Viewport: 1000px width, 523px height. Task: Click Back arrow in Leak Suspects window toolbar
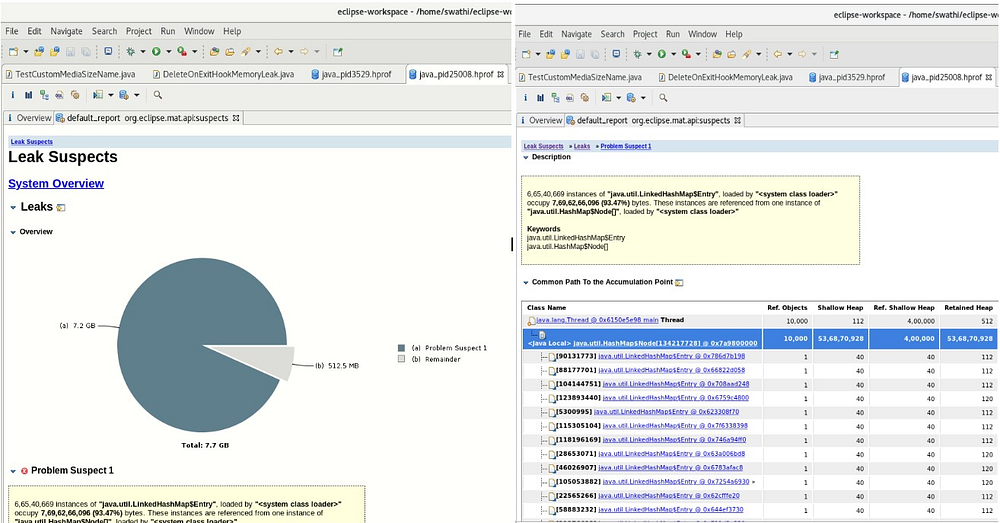(x=278, y=52)
